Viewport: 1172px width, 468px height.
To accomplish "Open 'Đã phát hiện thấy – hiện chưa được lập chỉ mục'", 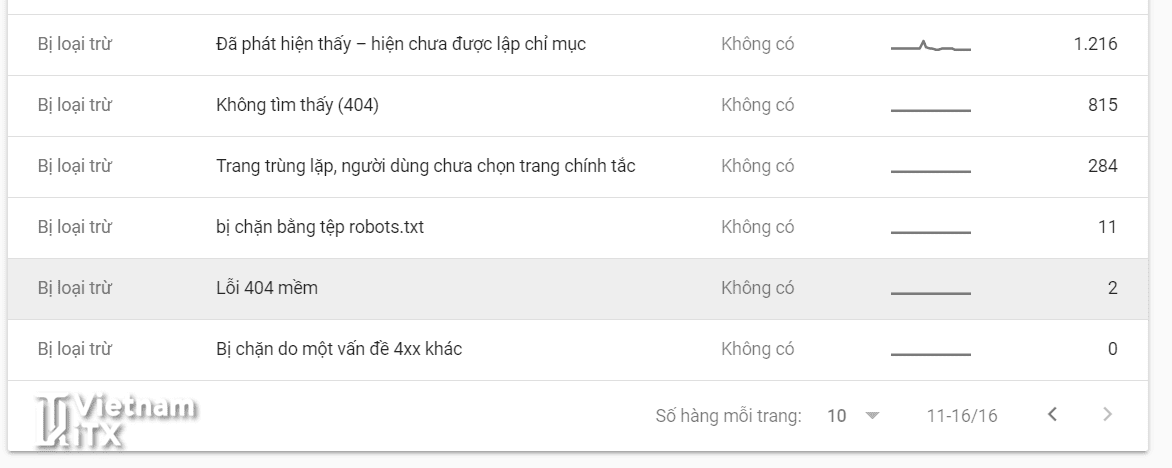I will point(400,44).
